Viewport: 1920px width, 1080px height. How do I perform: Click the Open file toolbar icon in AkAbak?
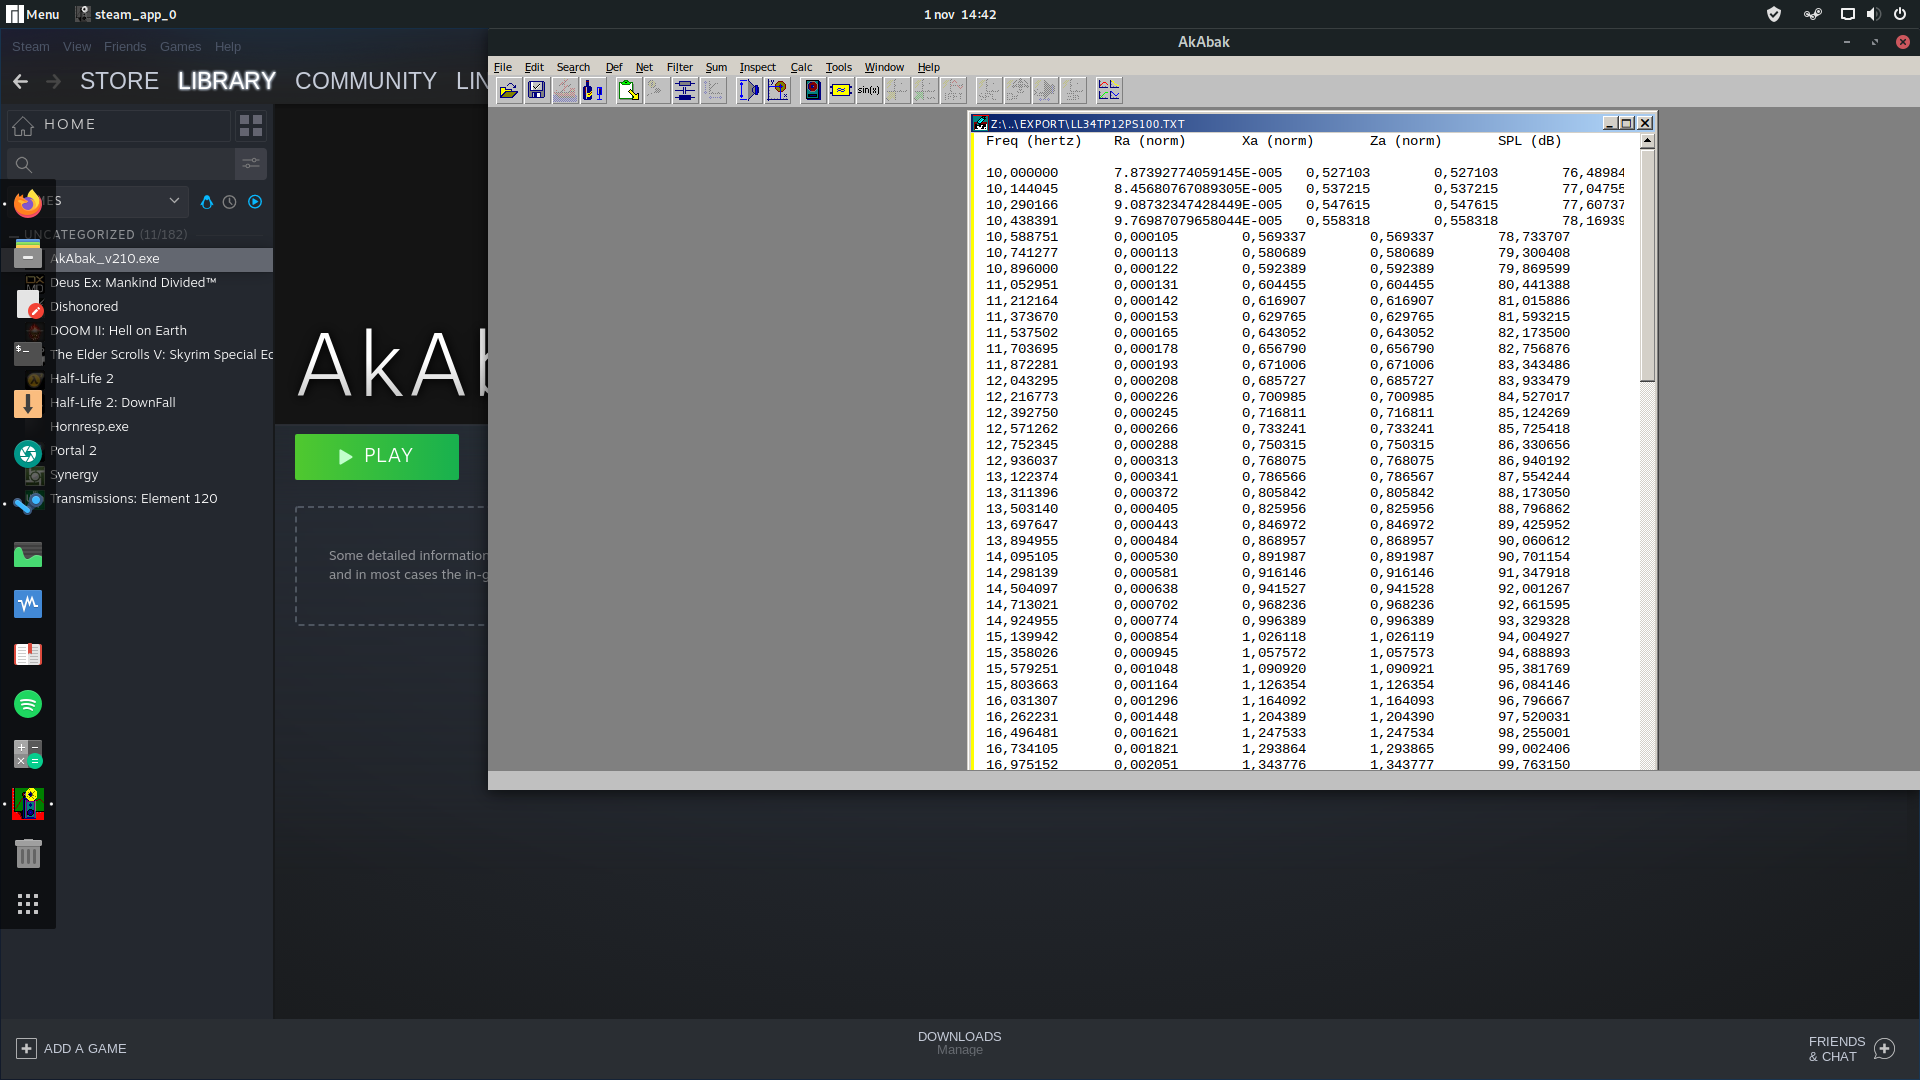[x=509, y=91]
